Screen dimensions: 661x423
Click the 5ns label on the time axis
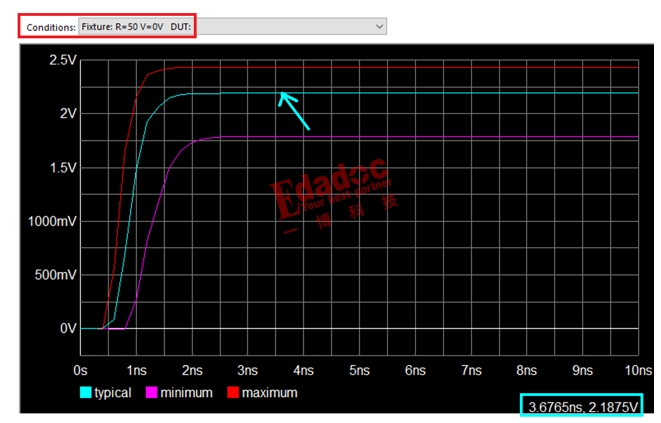click(x=360, y=369)
